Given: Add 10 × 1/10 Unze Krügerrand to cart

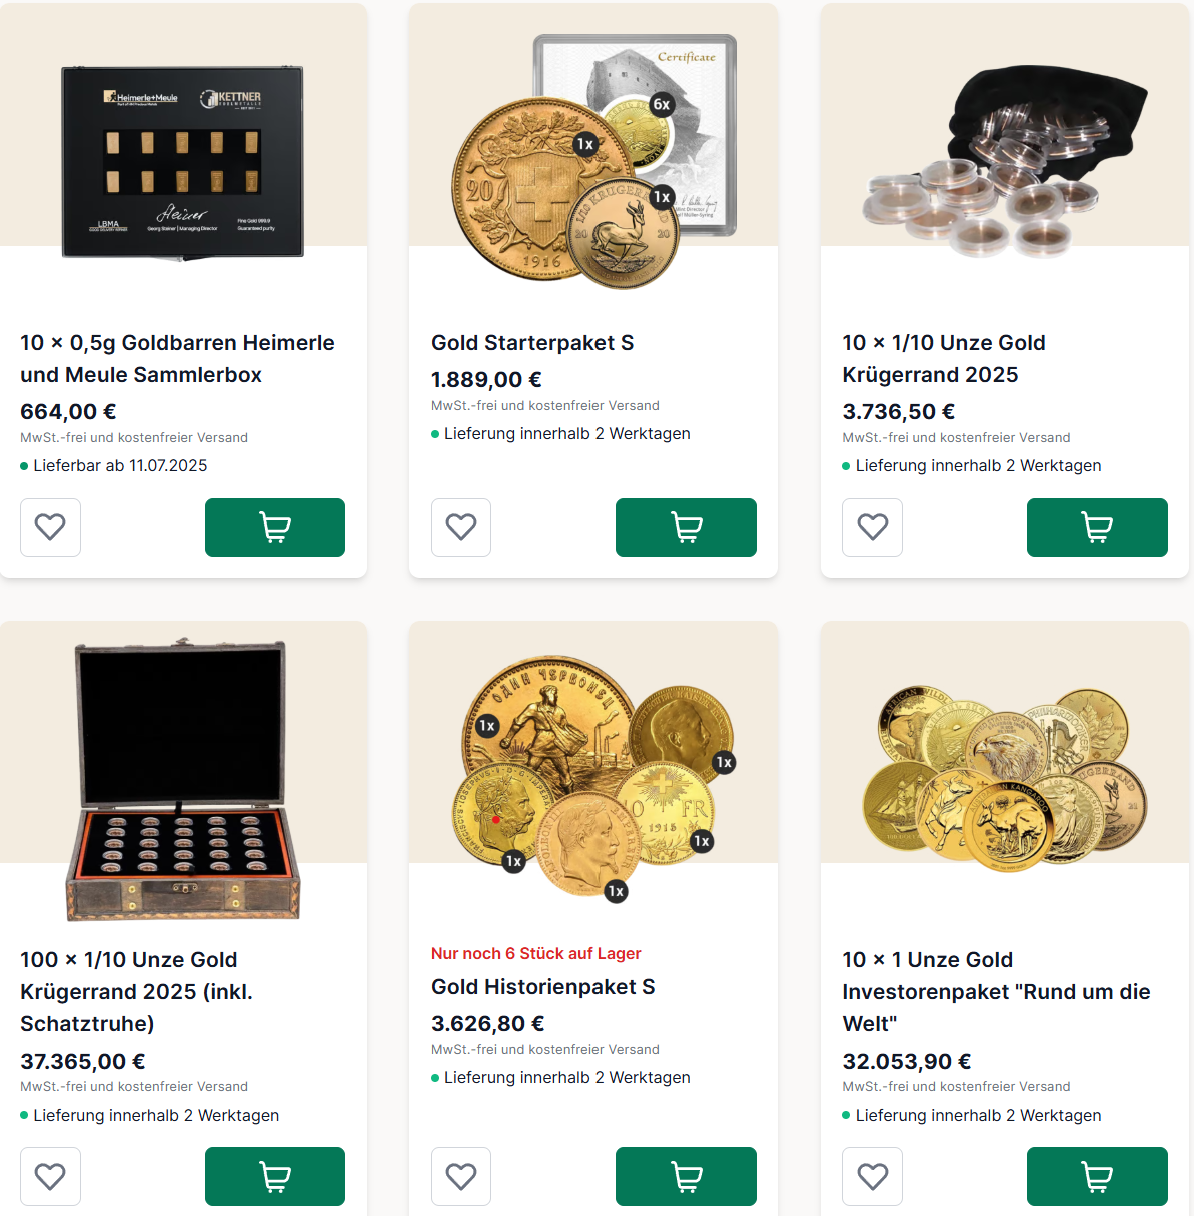Looking at the screenshot, I should coord(1097,527).
